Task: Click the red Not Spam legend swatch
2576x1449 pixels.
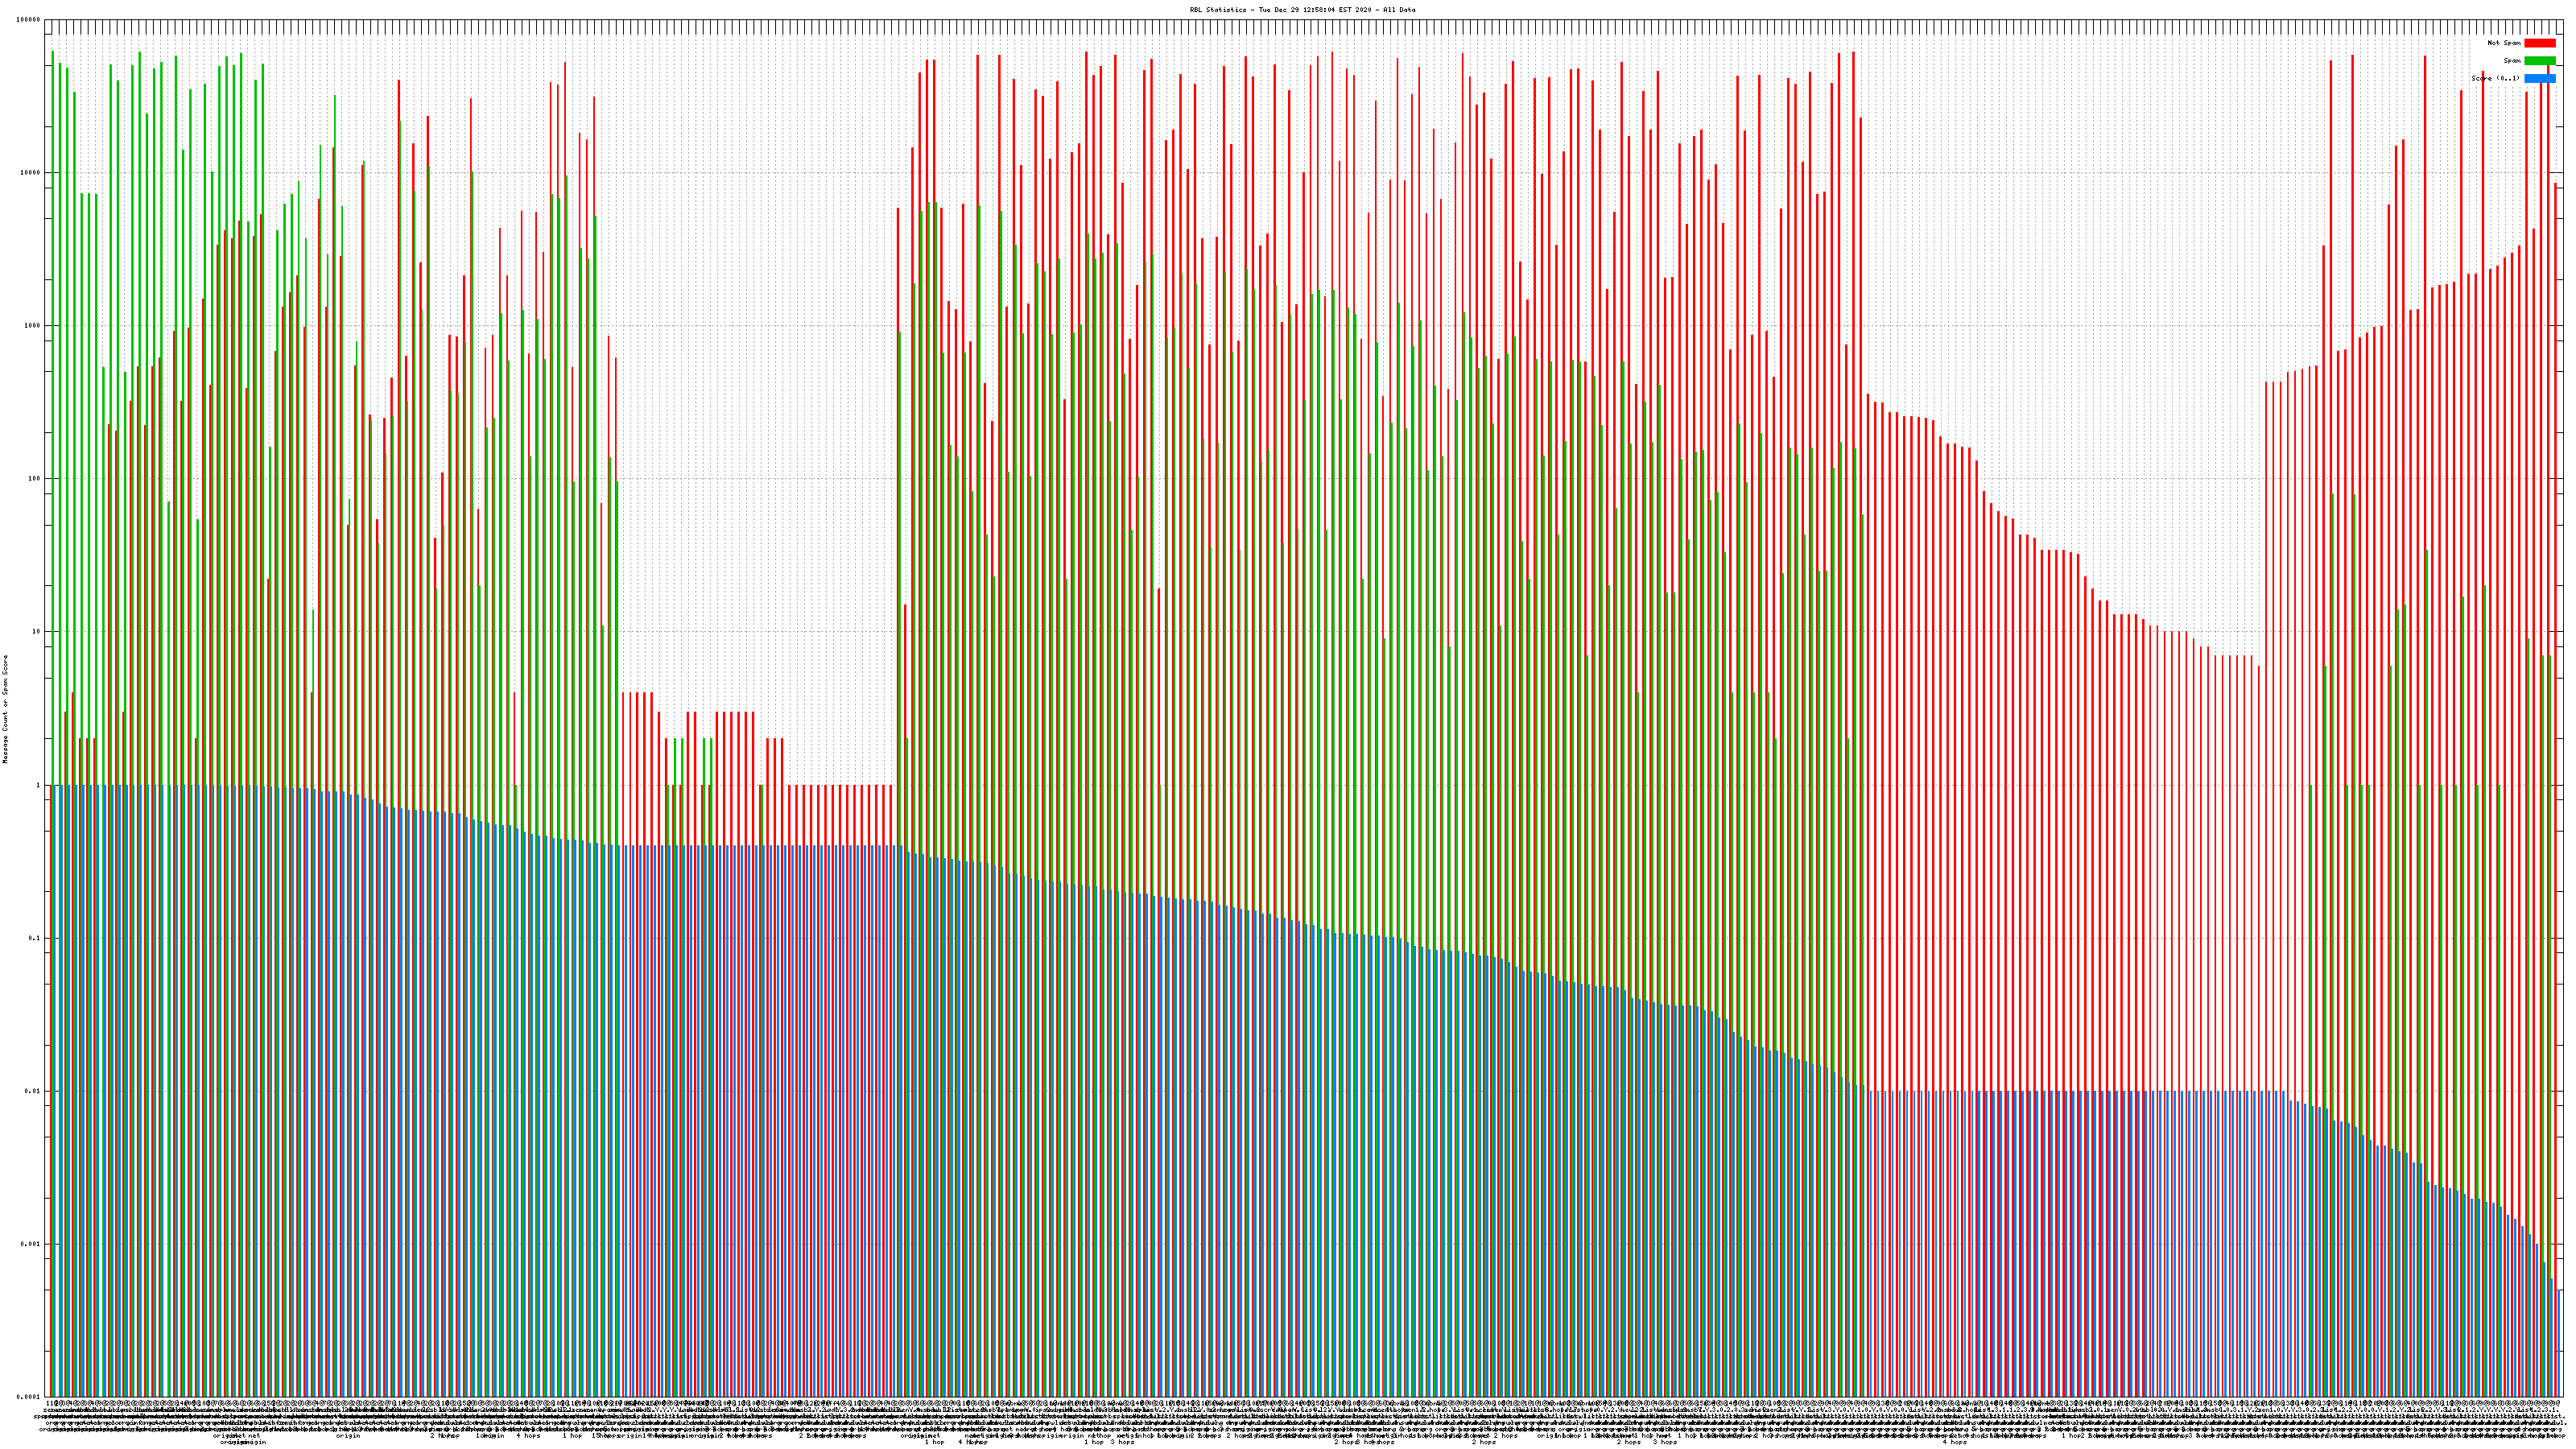Action: click(x=2539, y=43)
